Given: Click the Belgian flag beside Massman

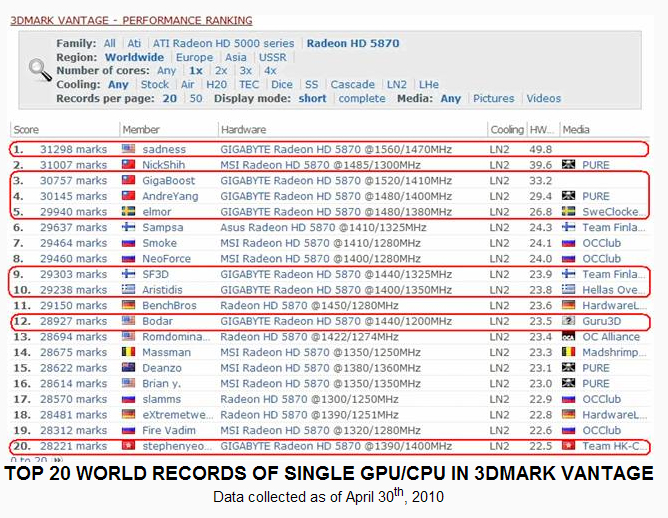Looking at the screenshot, I should 128,352.
